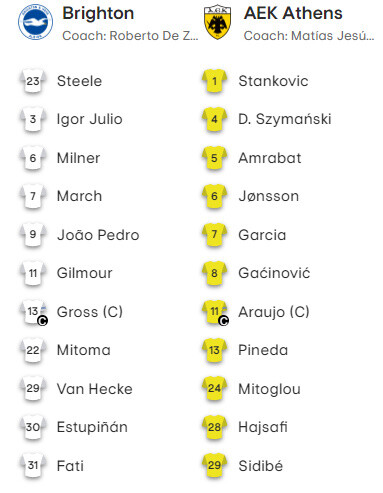The width and height of the screenshot is (383, 493).
Task: Select player Estupiñán from Brighton lineup
Action: (x=92, y=427)
